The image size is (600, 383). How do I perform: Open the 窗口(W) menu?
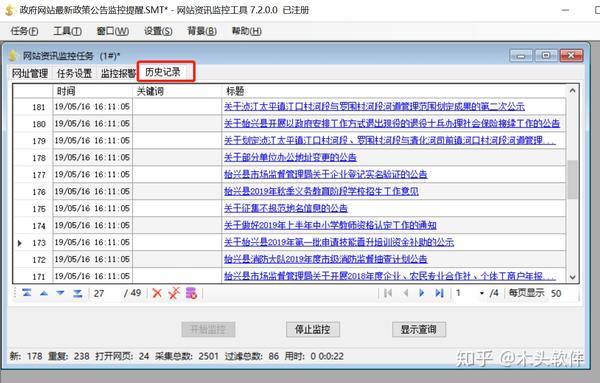pos(112,31)
